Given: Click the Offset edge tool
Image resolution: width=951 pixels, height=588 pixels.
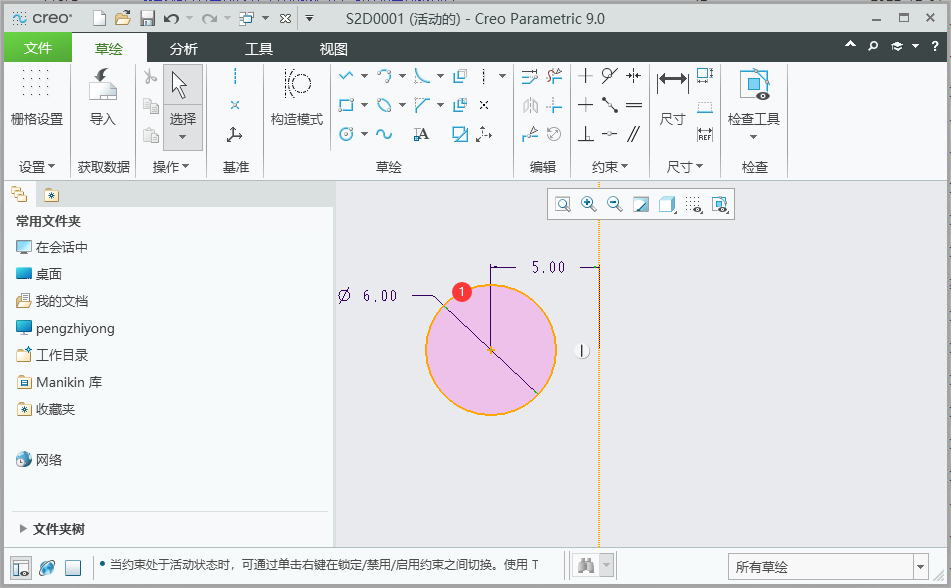Looking at the screenshot, I should coord(460,76).
